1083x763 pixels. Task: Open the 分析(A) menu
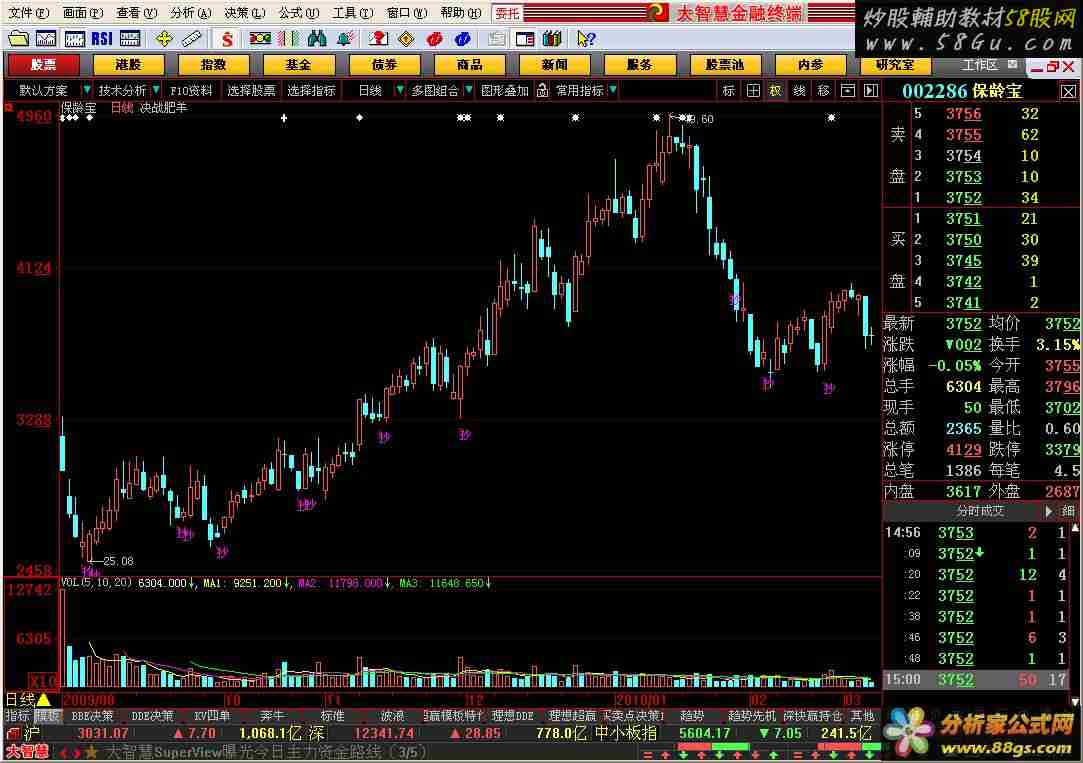[x=191, y=12]
